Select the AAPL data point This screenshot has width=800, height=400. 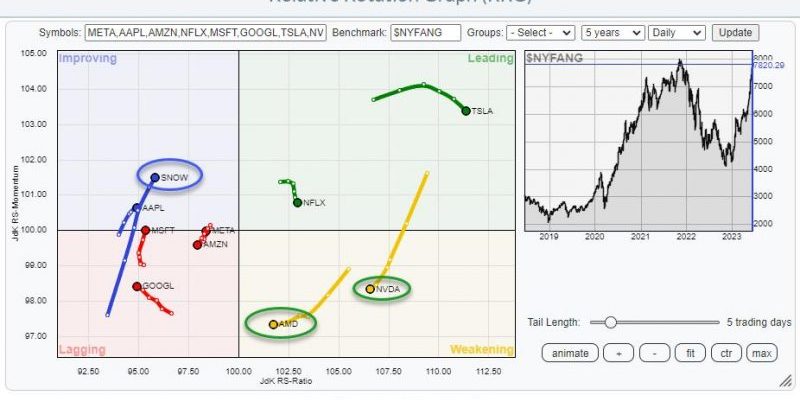[136, 208]
